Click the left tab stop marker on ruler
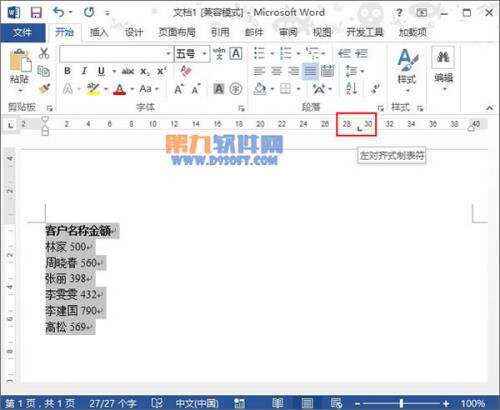Viewport: 500px width, 410px height. click(359, 129)
